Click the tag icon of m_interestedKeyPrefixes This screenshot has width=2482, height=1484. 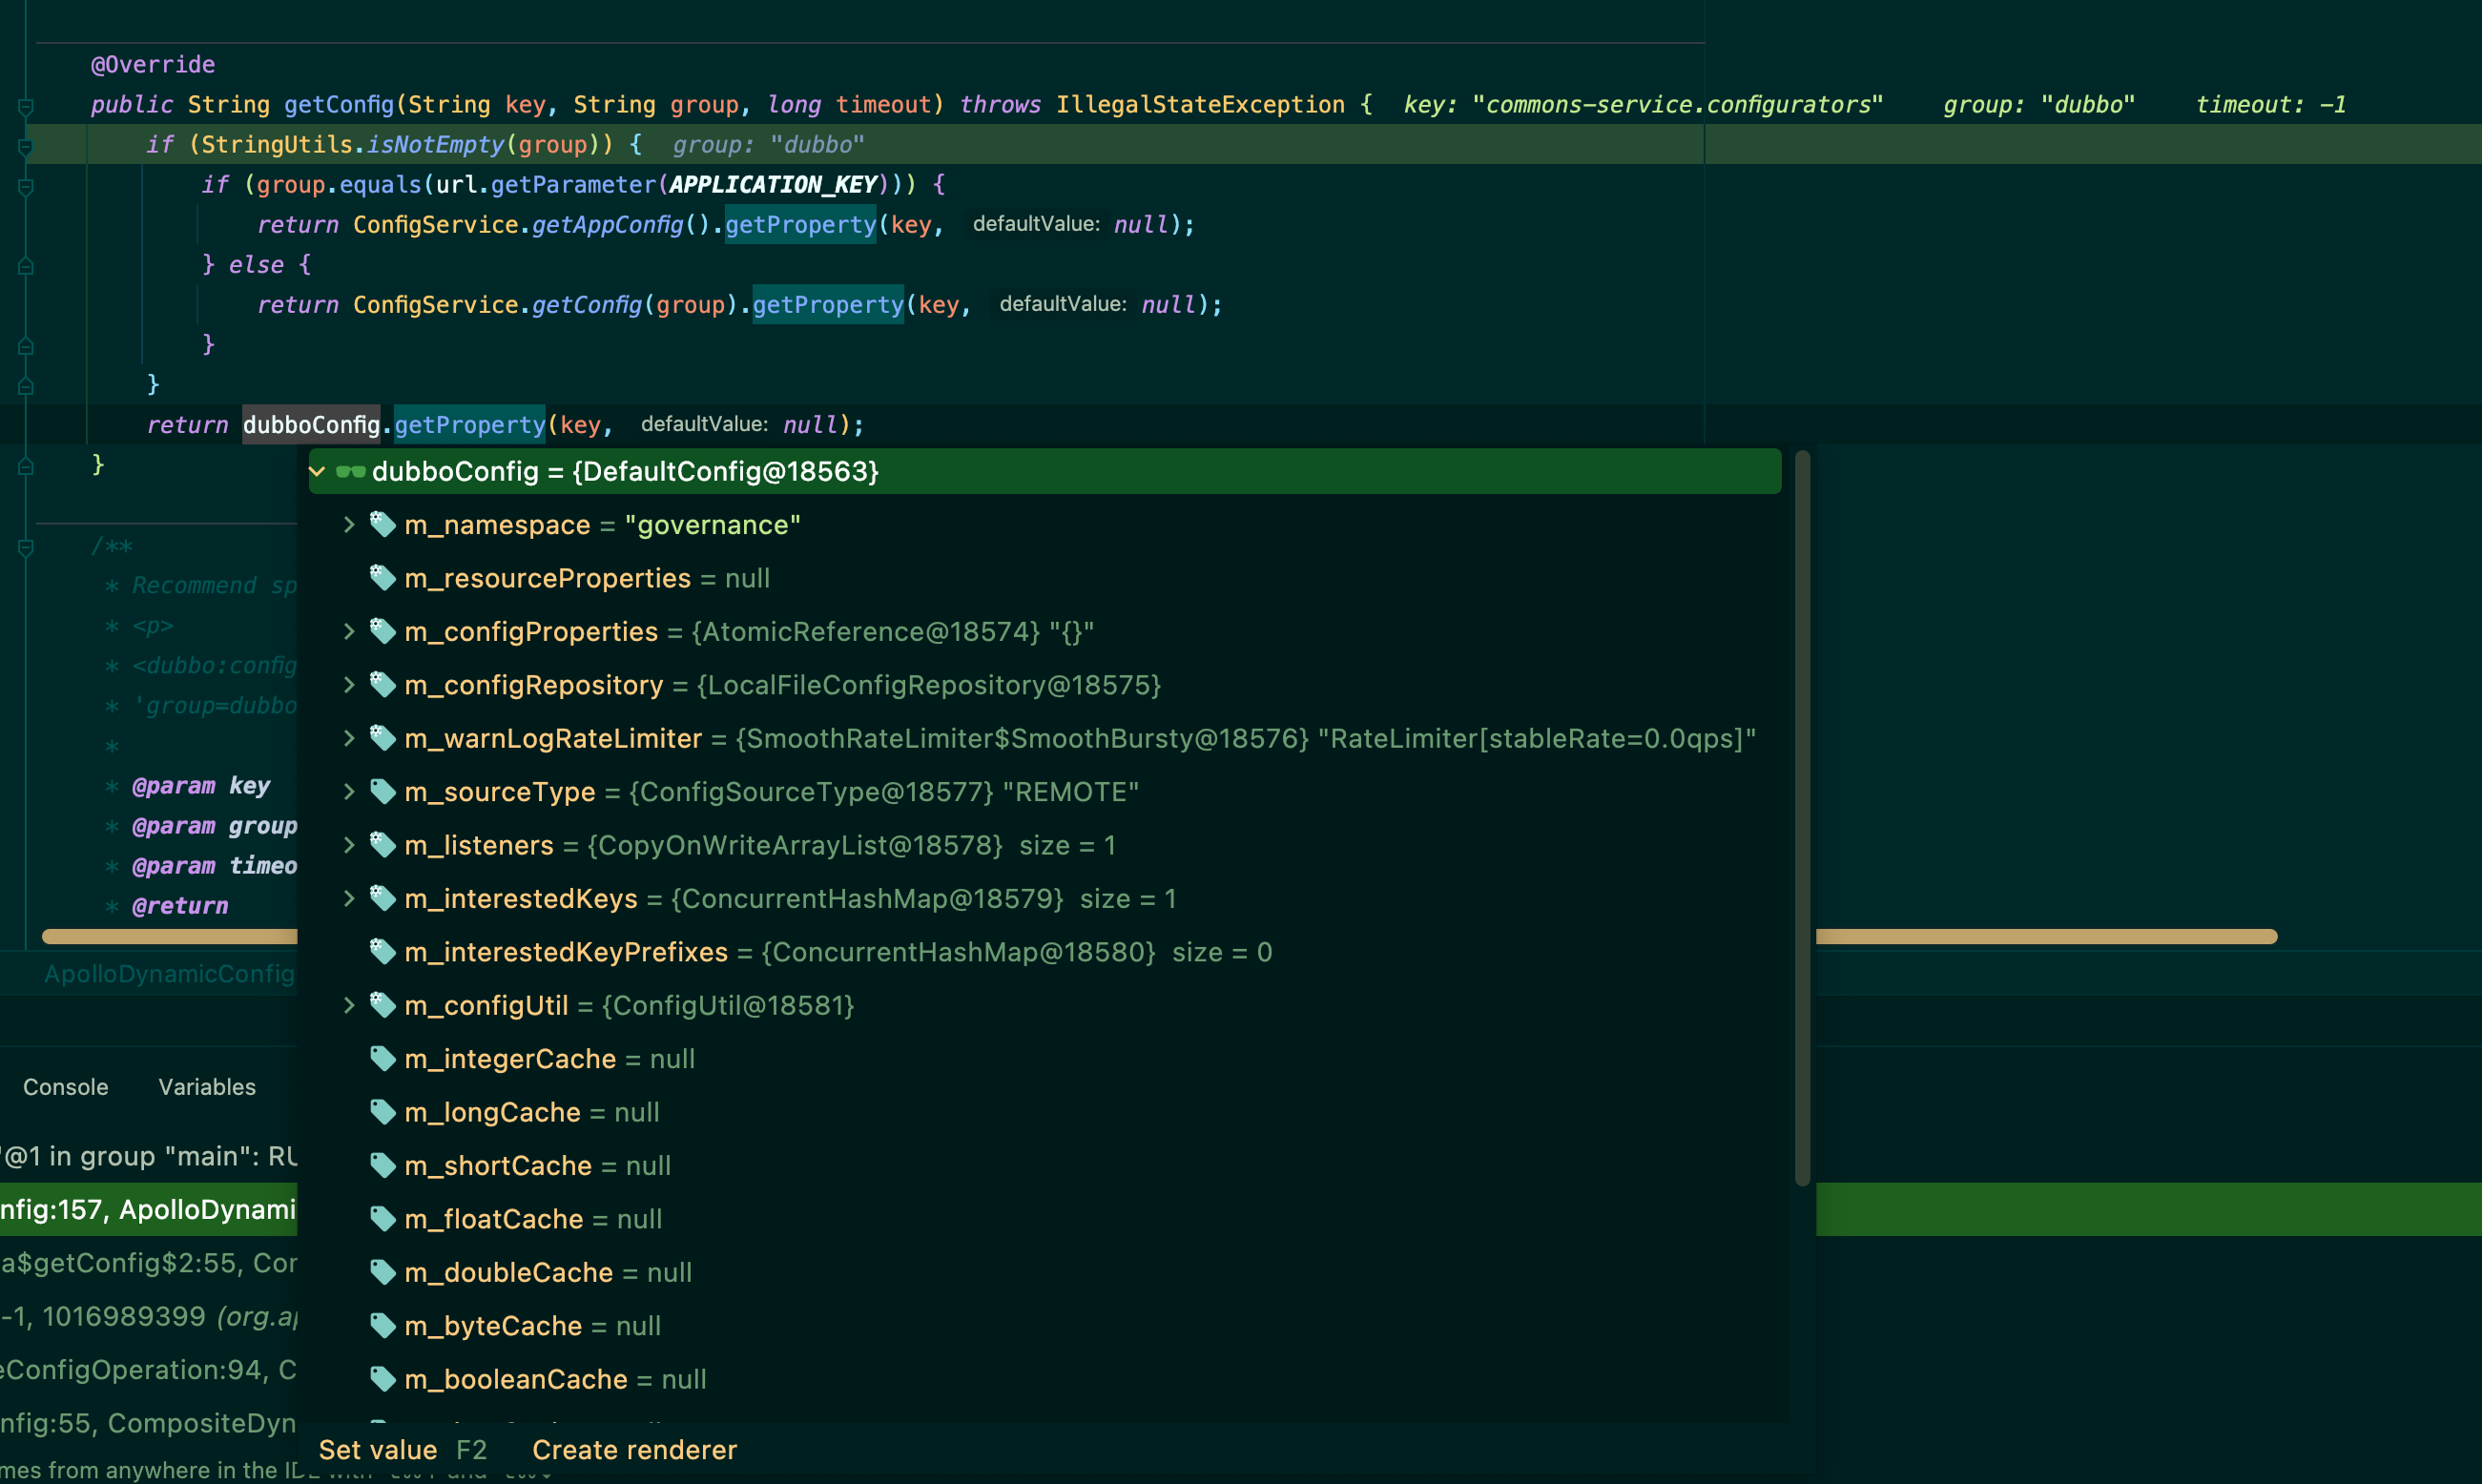tap(382, 952)
